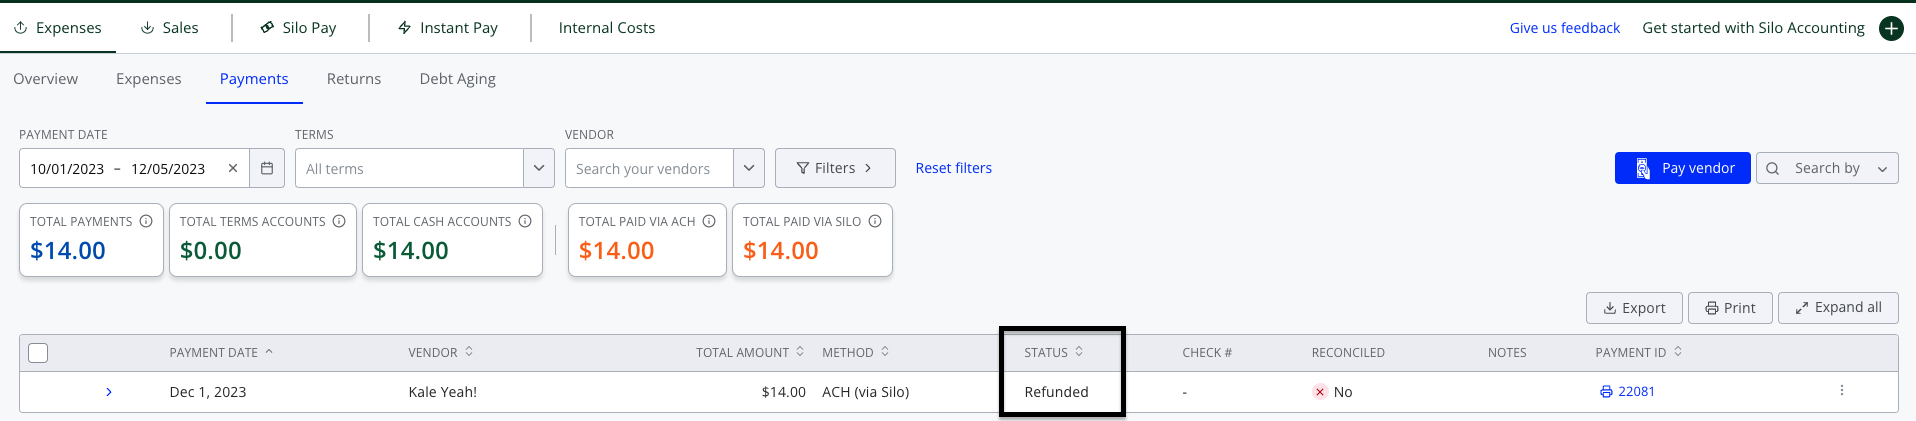Open the Silo Pay section

298,28
